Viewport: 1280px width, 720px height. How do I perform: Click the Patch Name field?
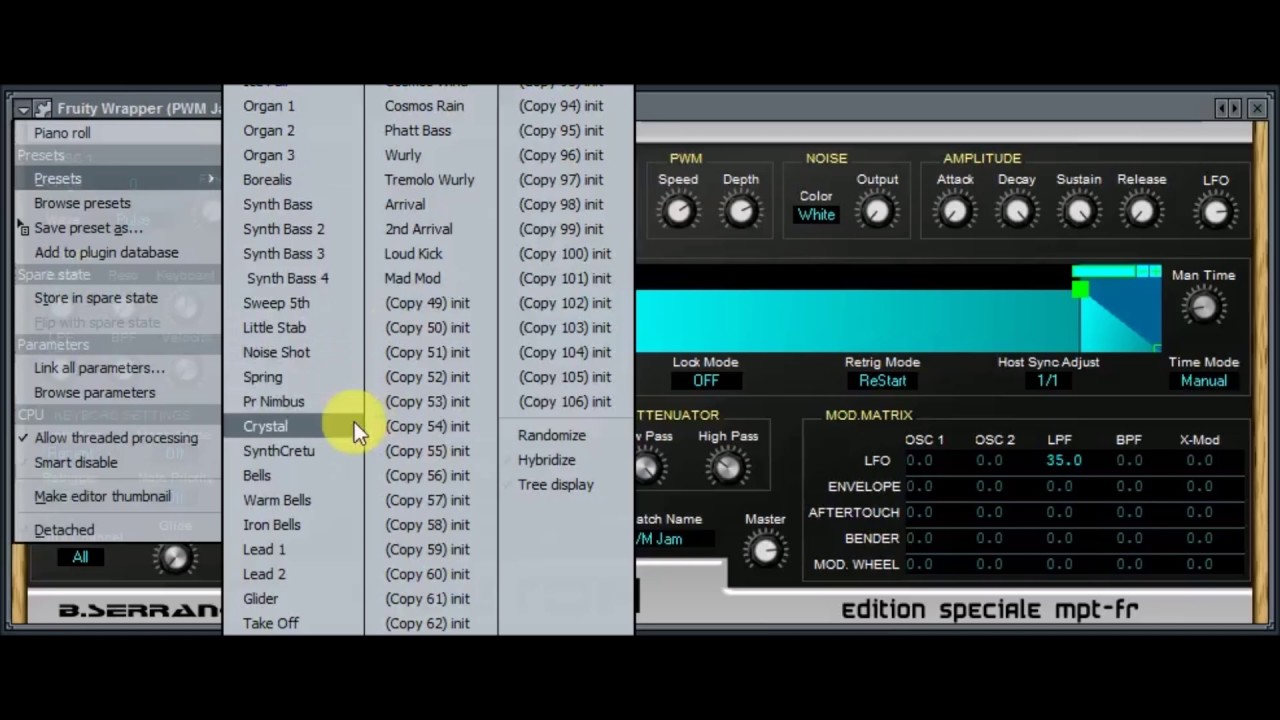tap(673, 539)
